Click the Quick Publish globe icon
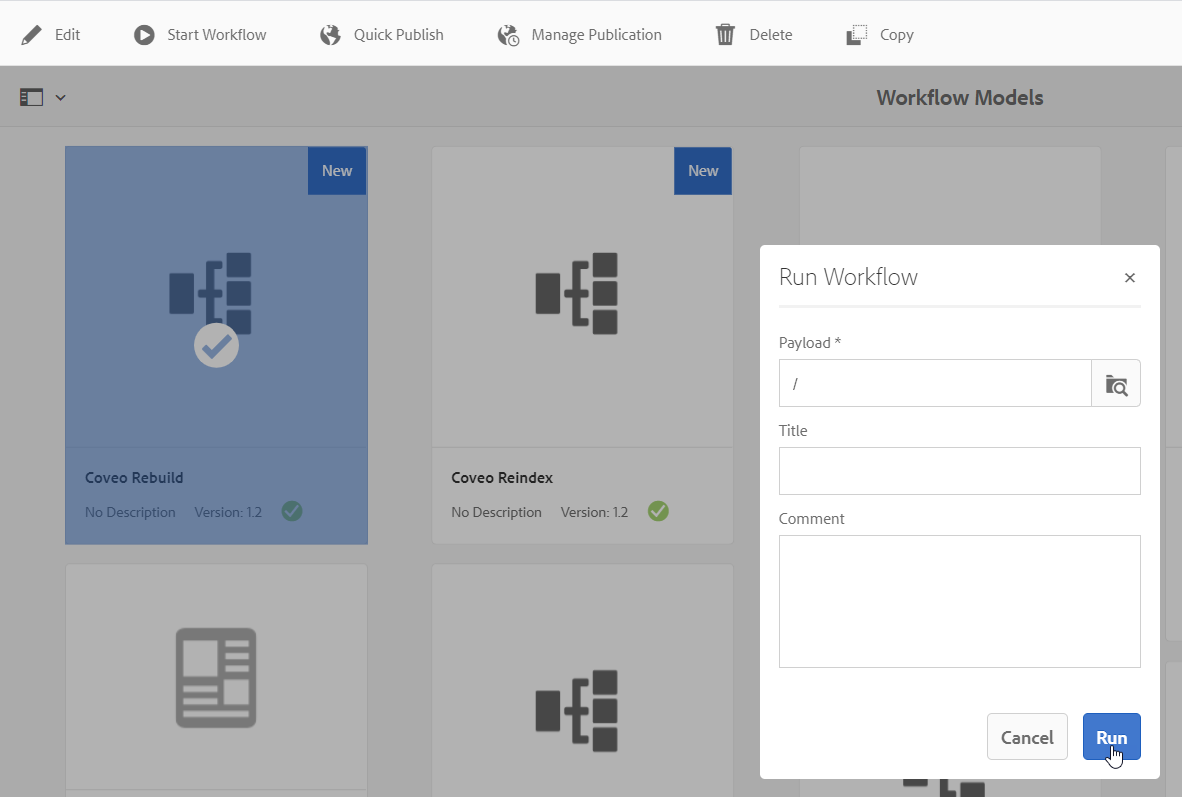 [x=330, y=35]
